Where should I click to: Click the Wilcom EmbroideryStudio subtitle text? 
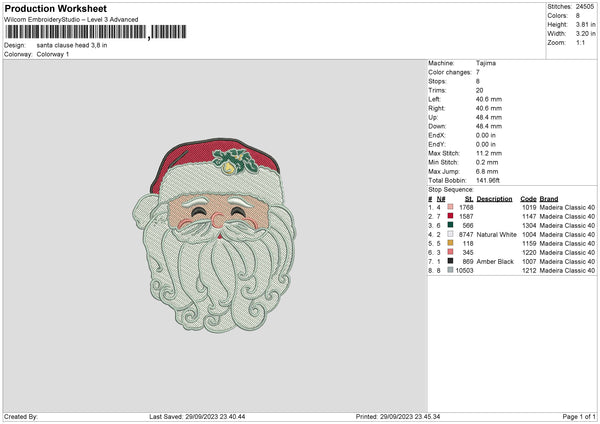(x=71, y=20)
